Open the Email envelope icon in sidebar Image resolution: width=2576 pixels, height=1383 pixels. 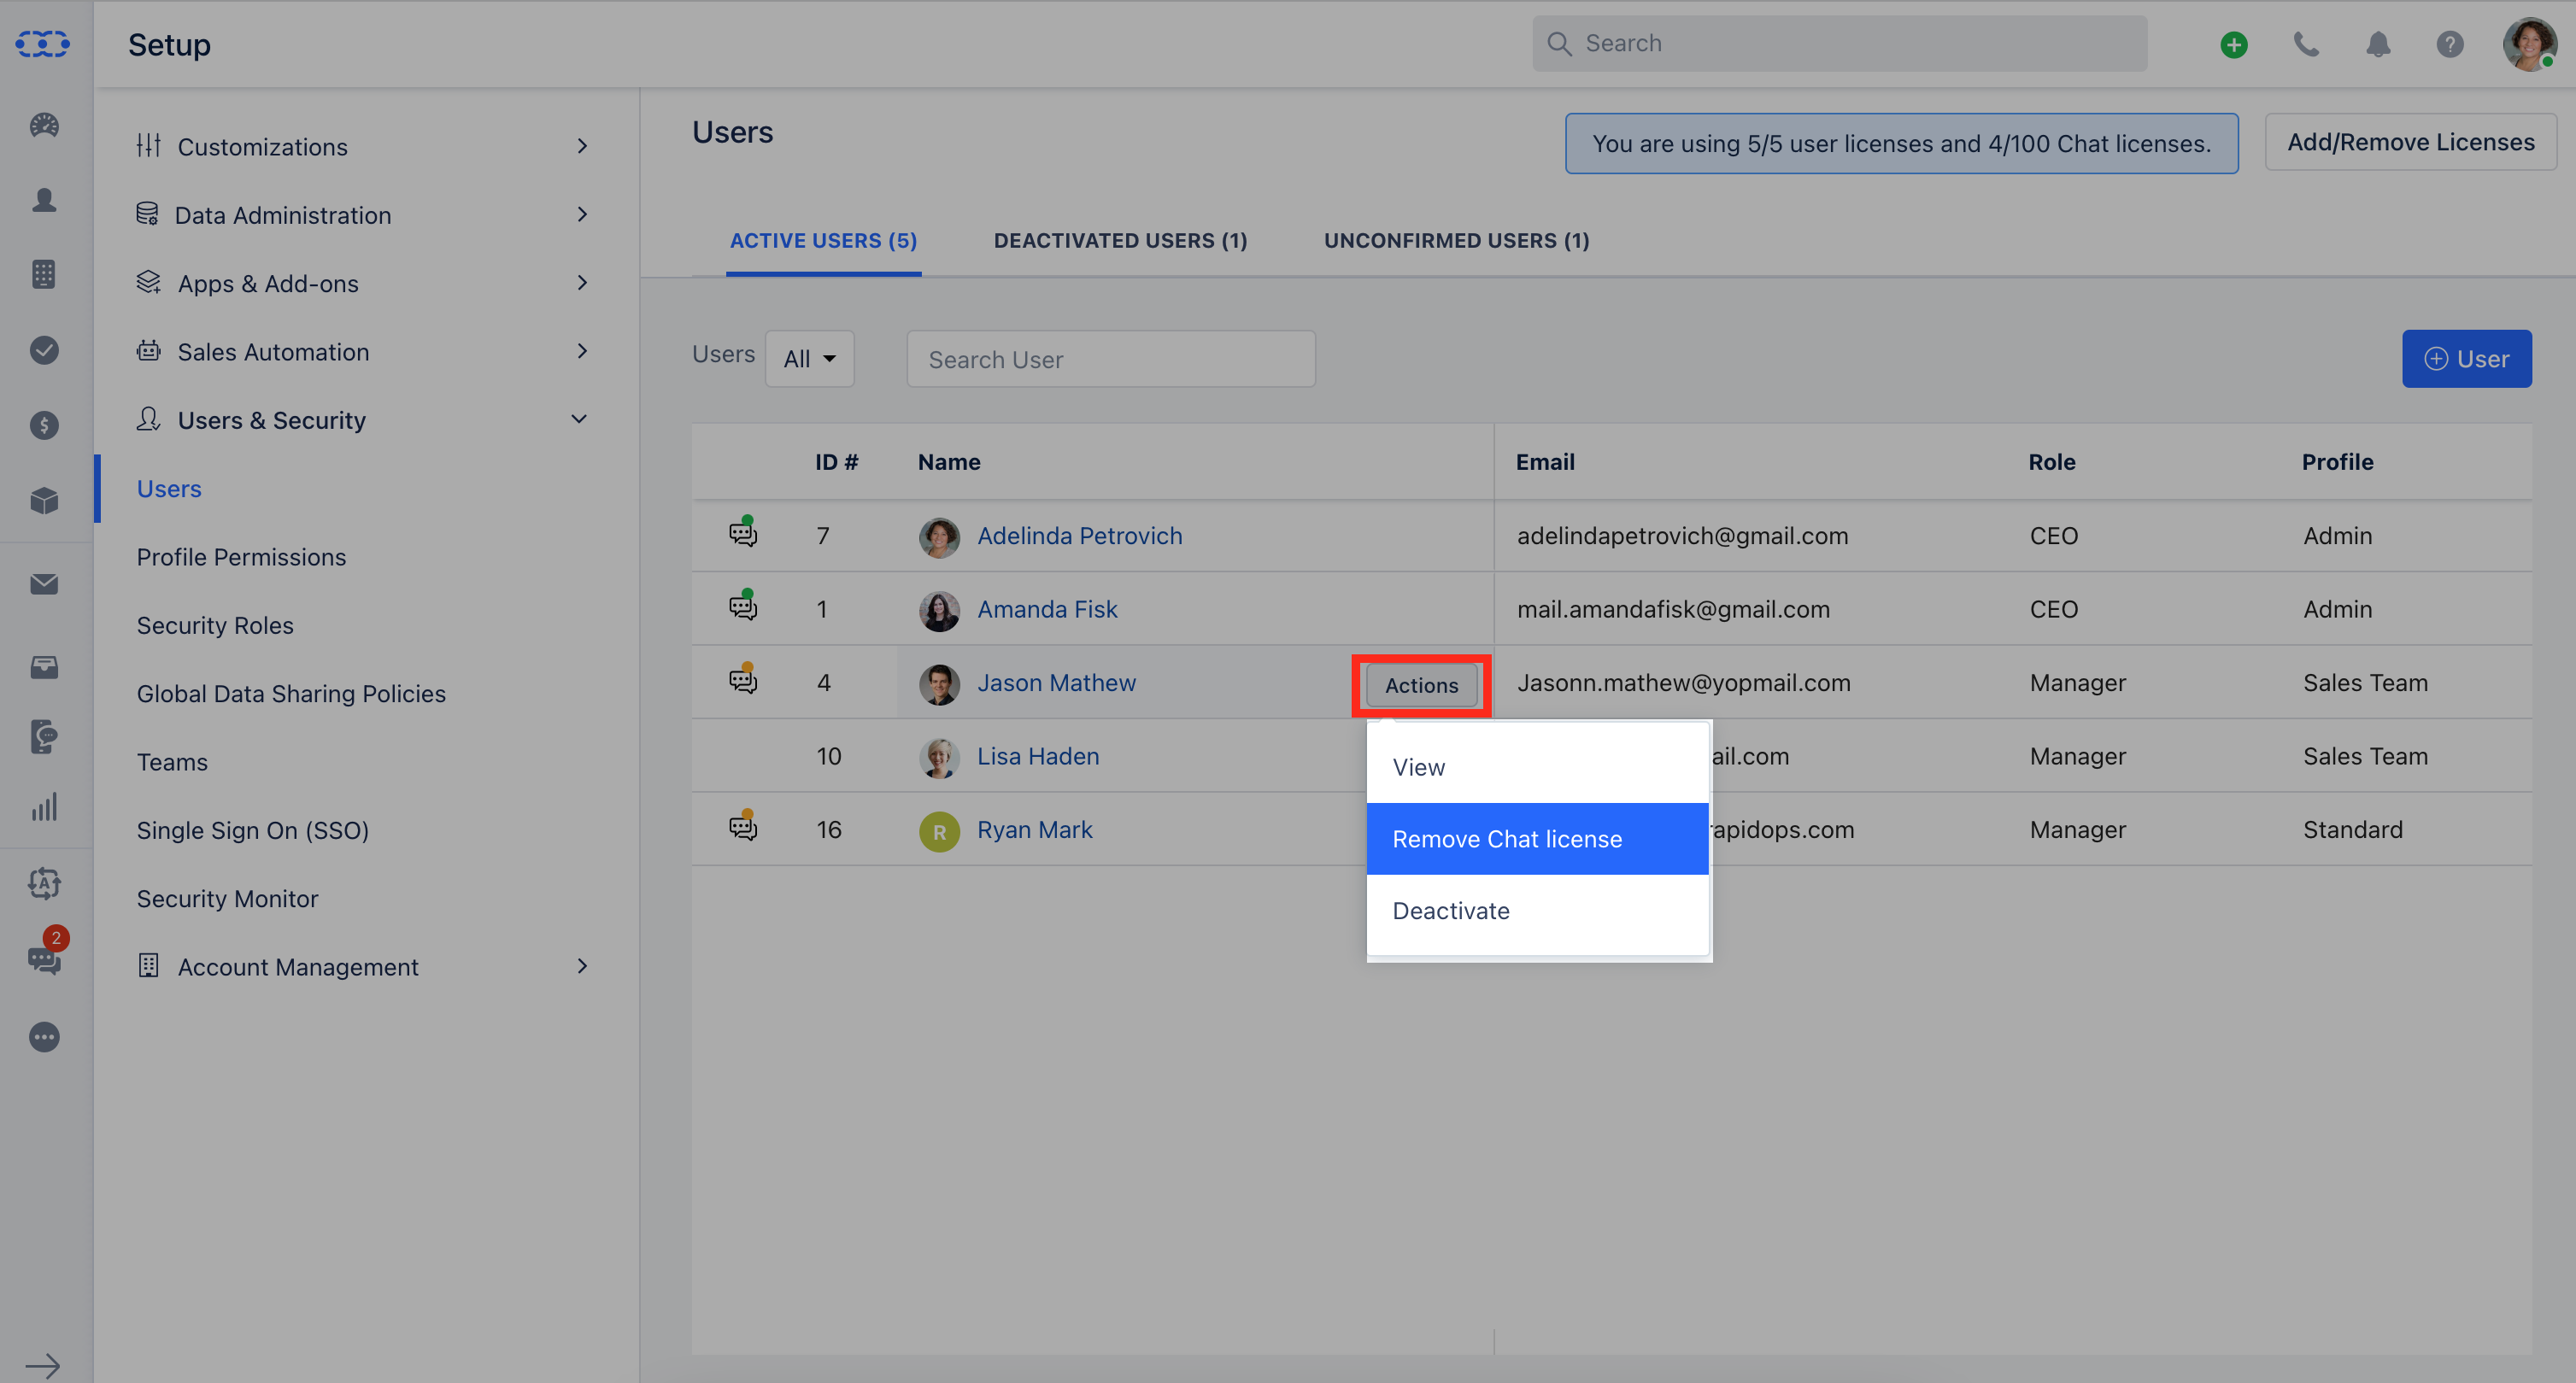tap(44, 584)
